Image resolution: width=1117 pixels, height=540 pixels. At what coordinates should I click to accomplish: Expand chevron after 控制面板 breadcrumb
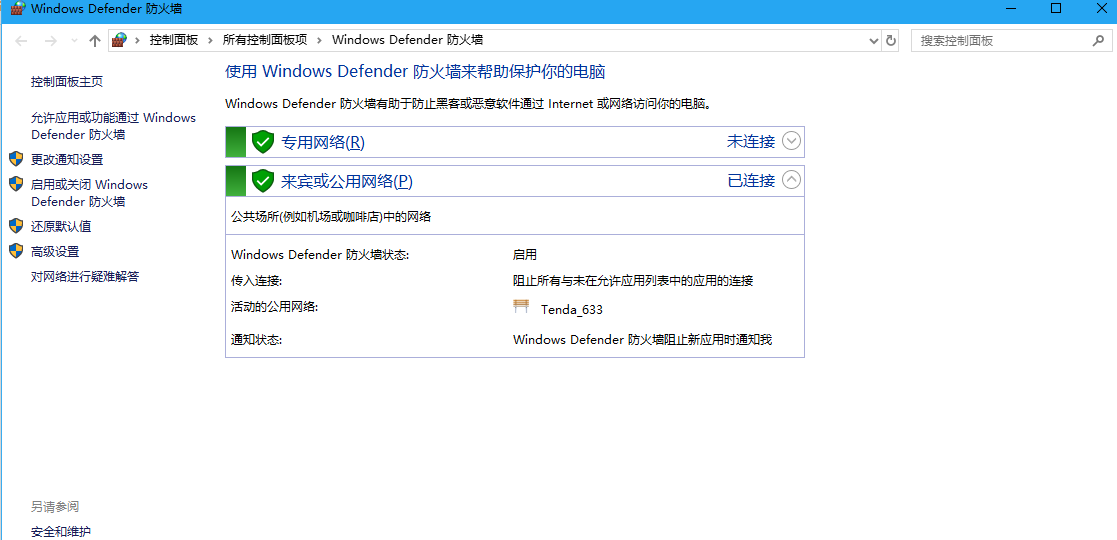(210, 40)
